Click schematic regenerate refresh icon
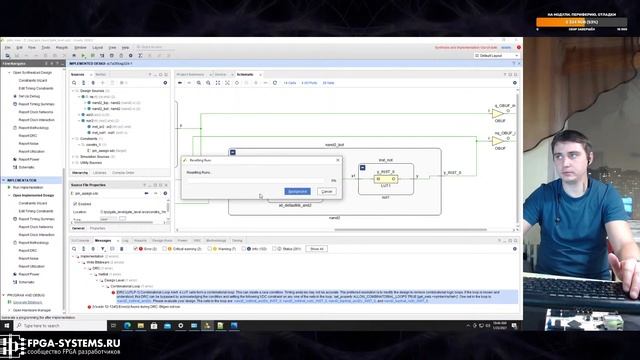Screen dimensions: 640x360 [275, 83]
